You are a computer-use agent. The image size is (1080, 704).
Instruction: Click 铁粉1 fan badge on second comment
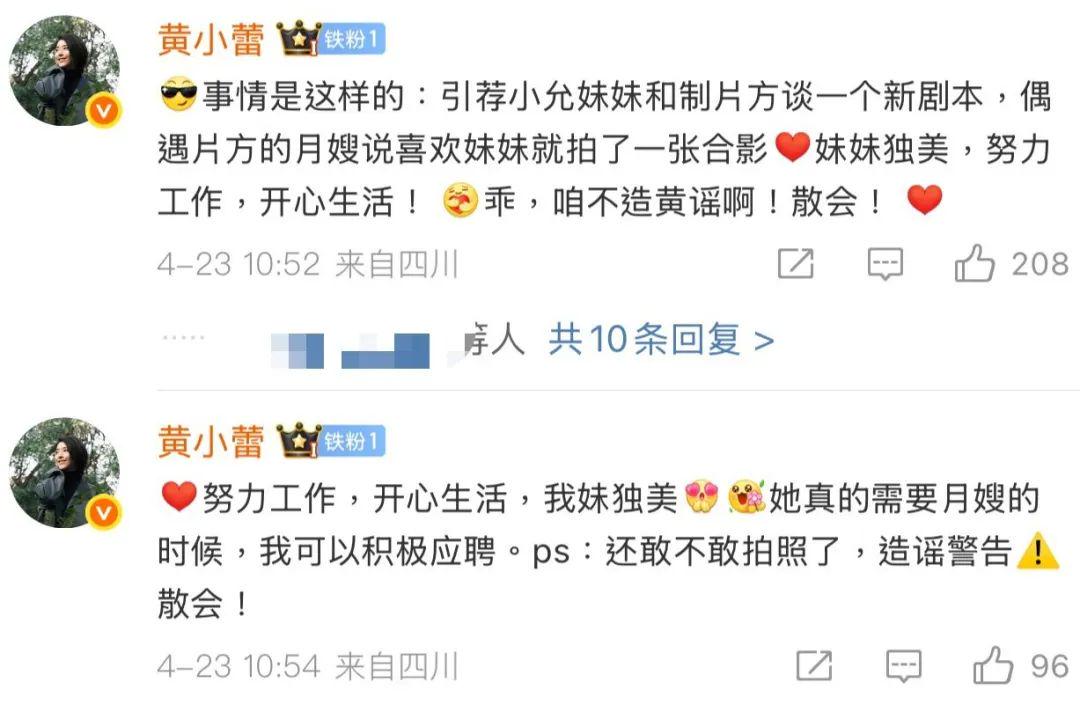(352, 442)
